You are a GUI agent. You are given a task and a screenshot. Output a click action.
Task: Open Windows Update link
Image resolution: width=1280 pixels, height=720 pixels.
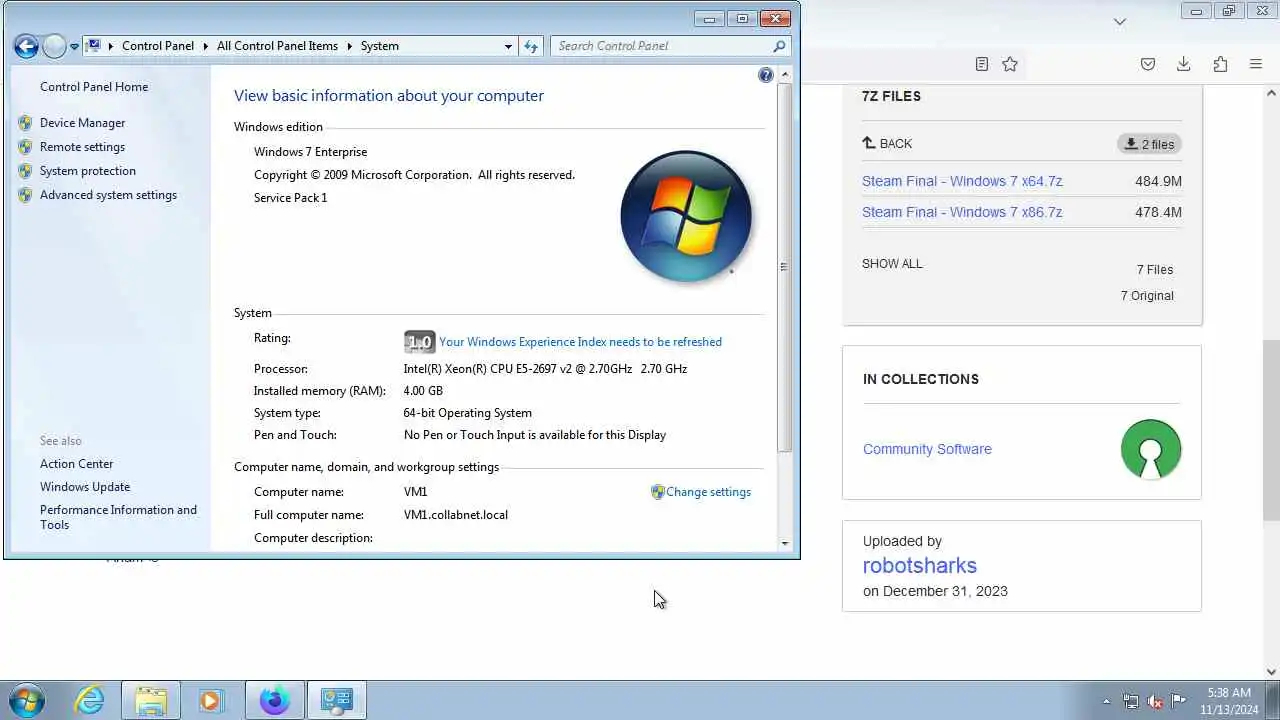point(85,487)
